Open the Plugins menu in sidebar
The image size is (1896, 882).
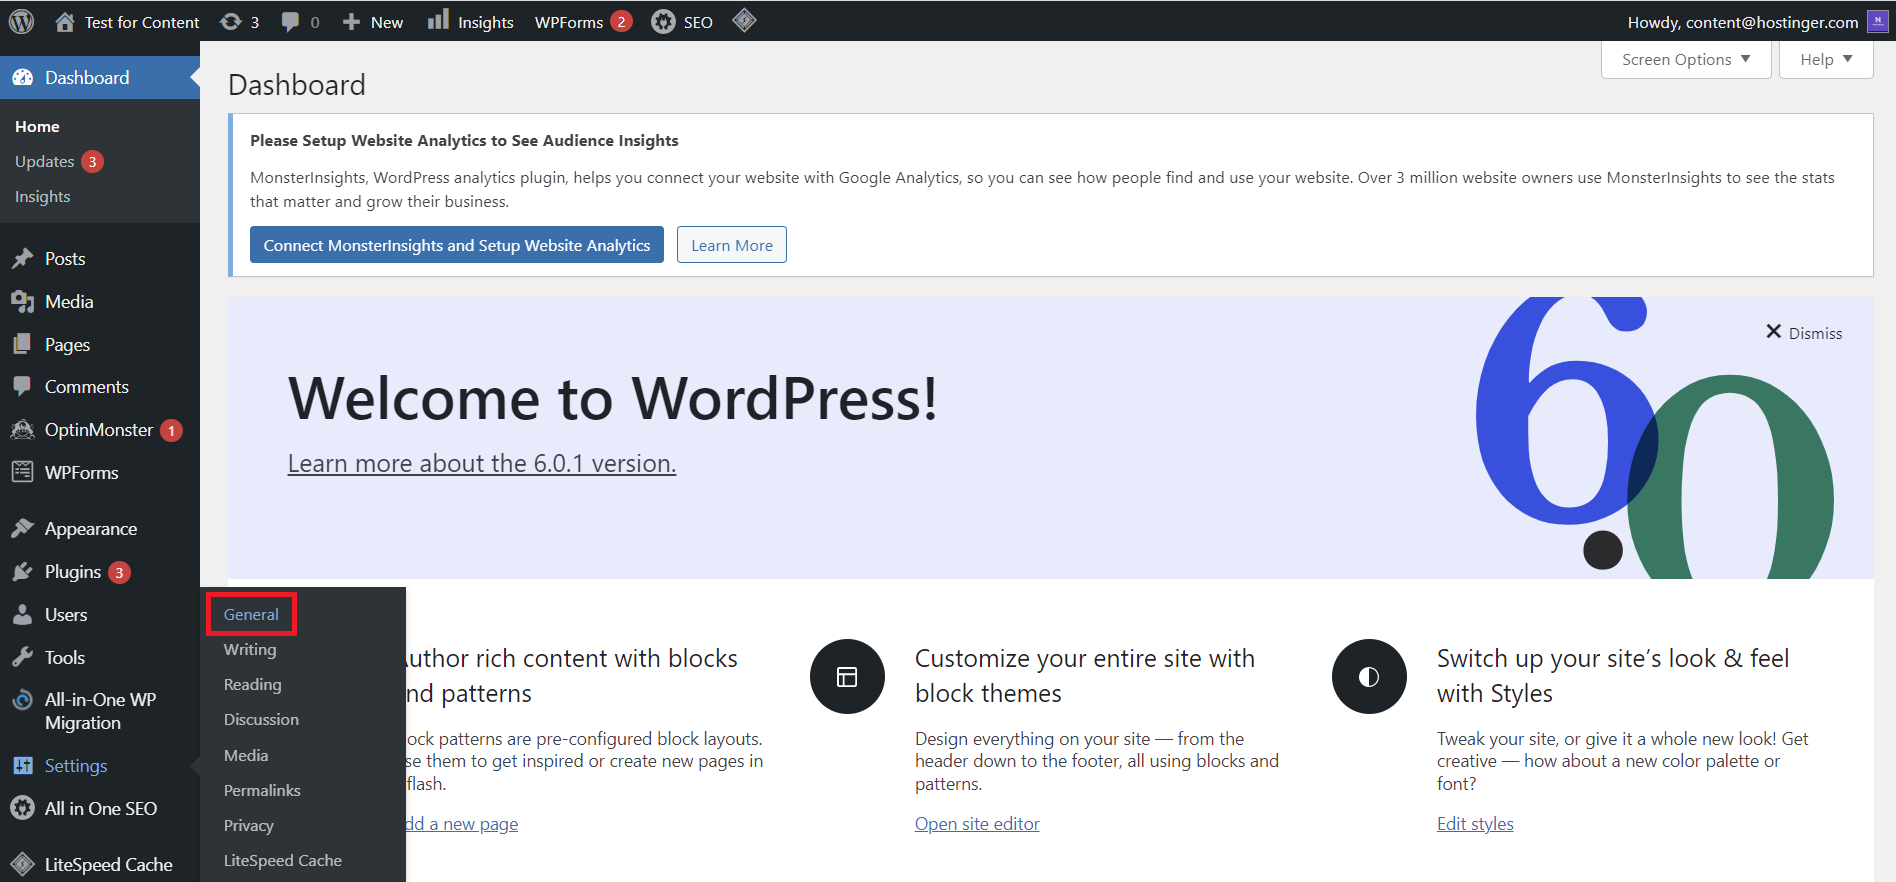[73, 572]
